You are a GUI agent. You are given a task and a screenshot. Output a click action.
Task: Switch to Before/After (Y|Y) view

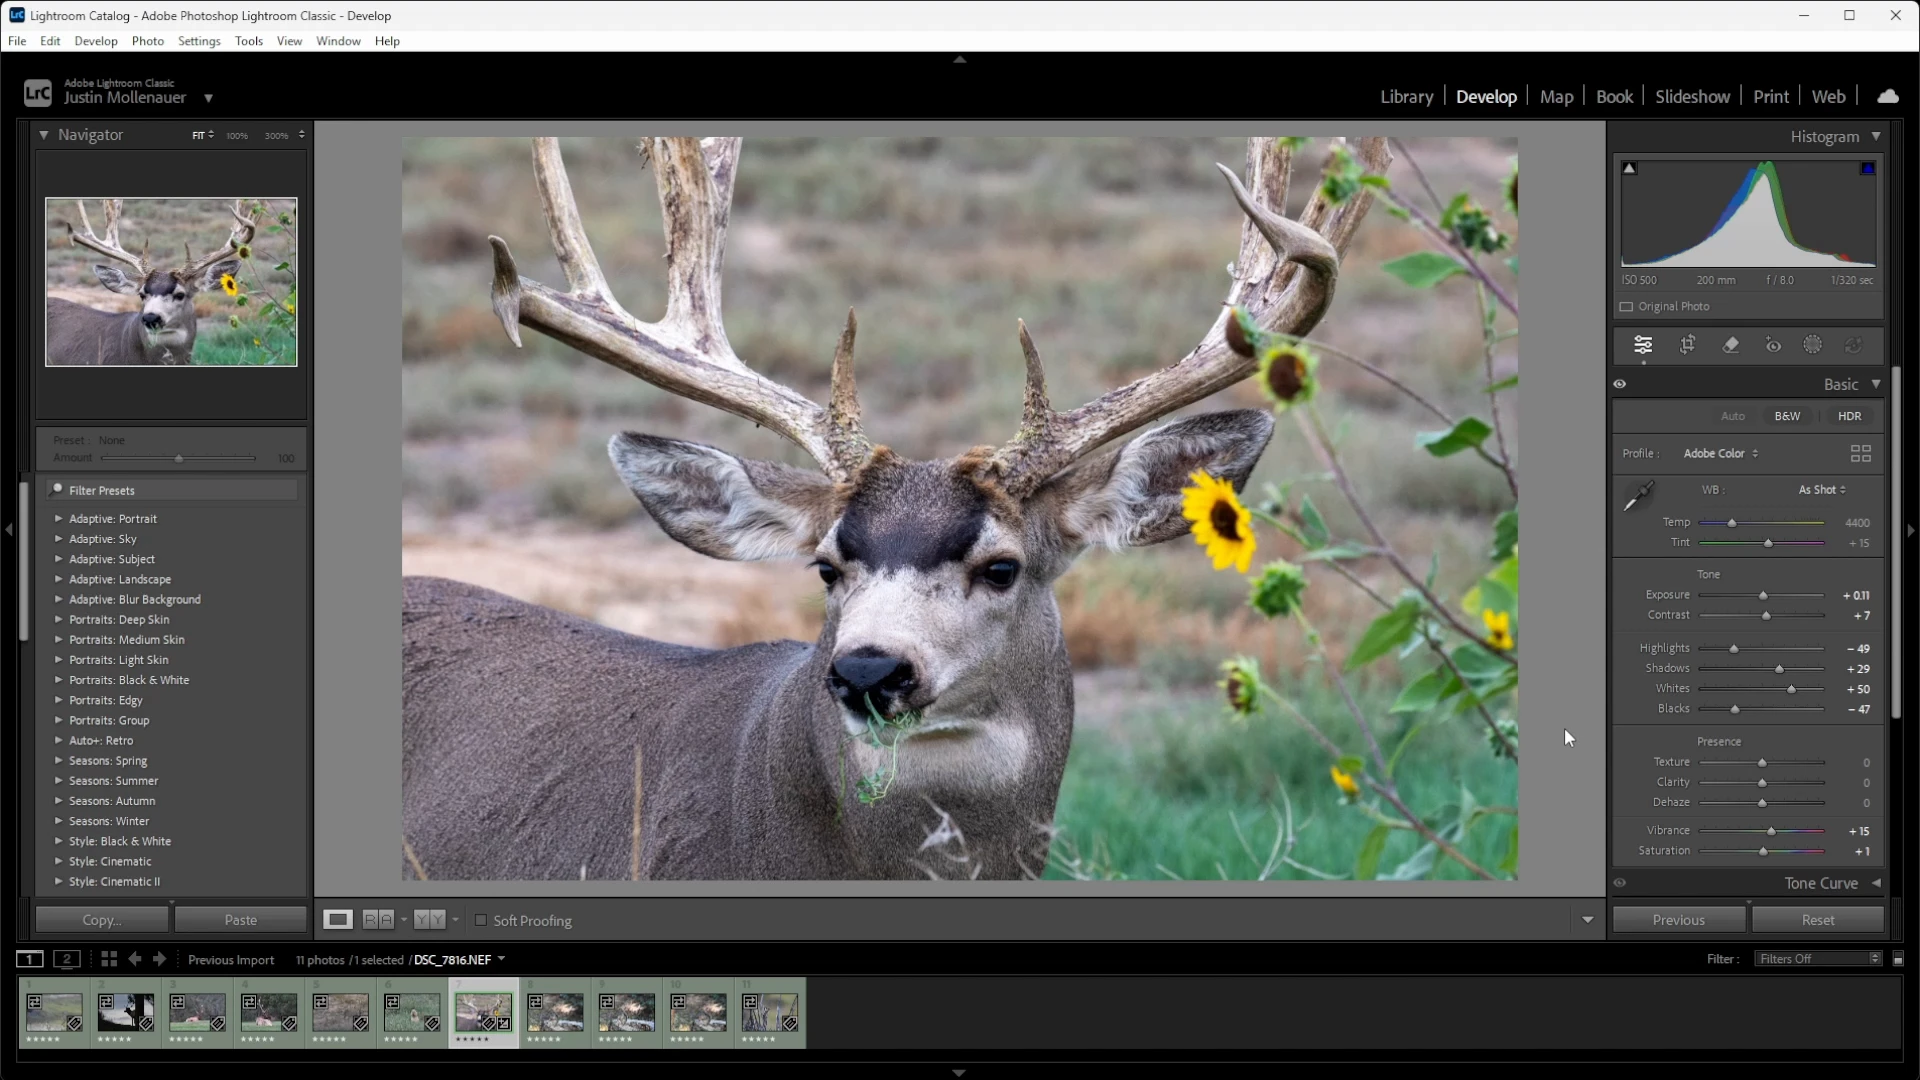[430, 920]
